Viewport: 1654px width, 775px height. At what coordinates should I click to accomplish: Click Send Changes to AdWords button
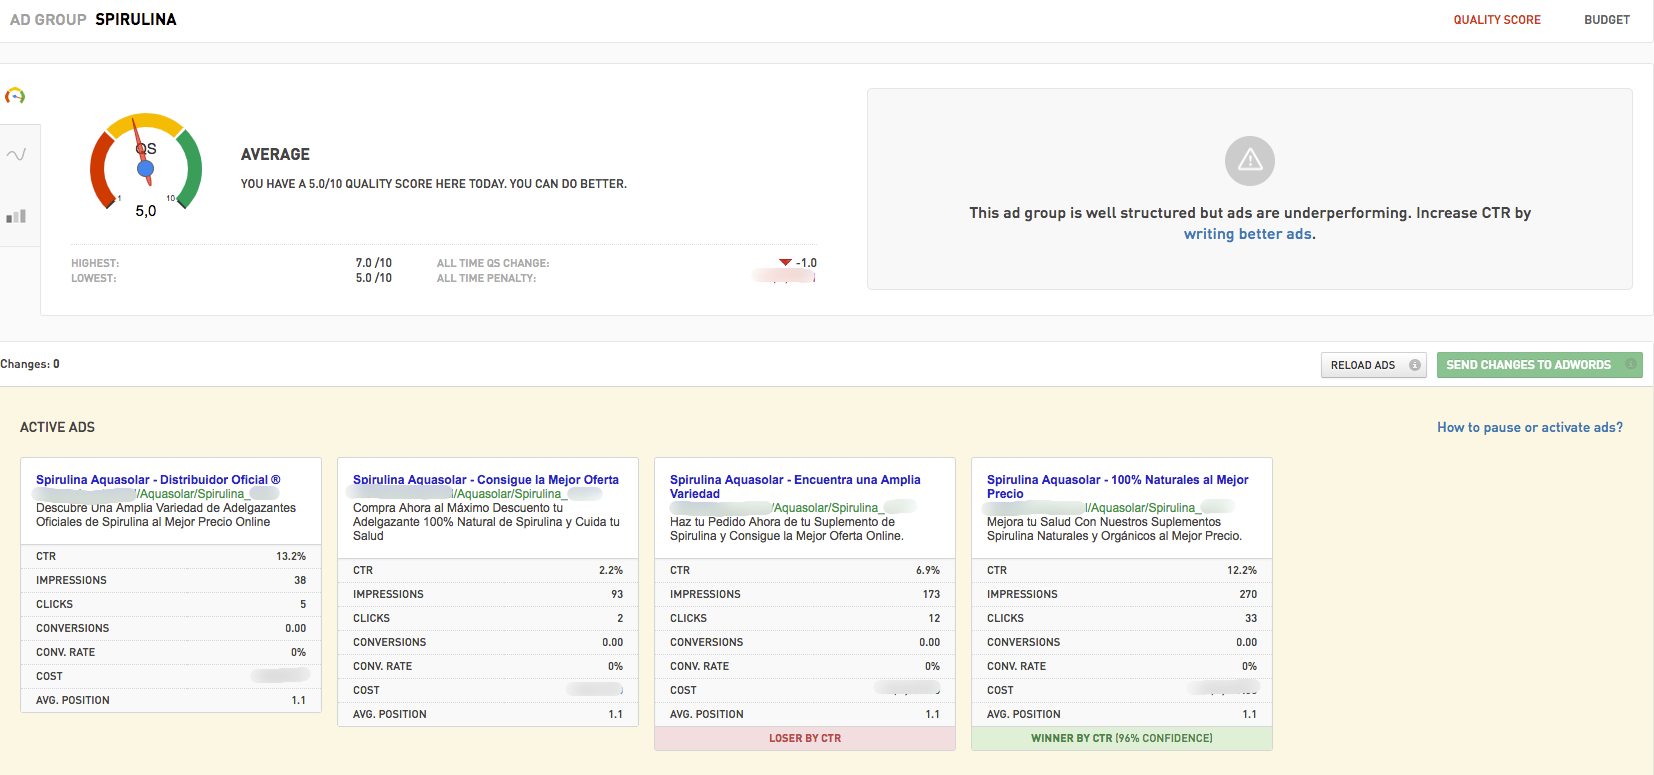pos(1540,365)
